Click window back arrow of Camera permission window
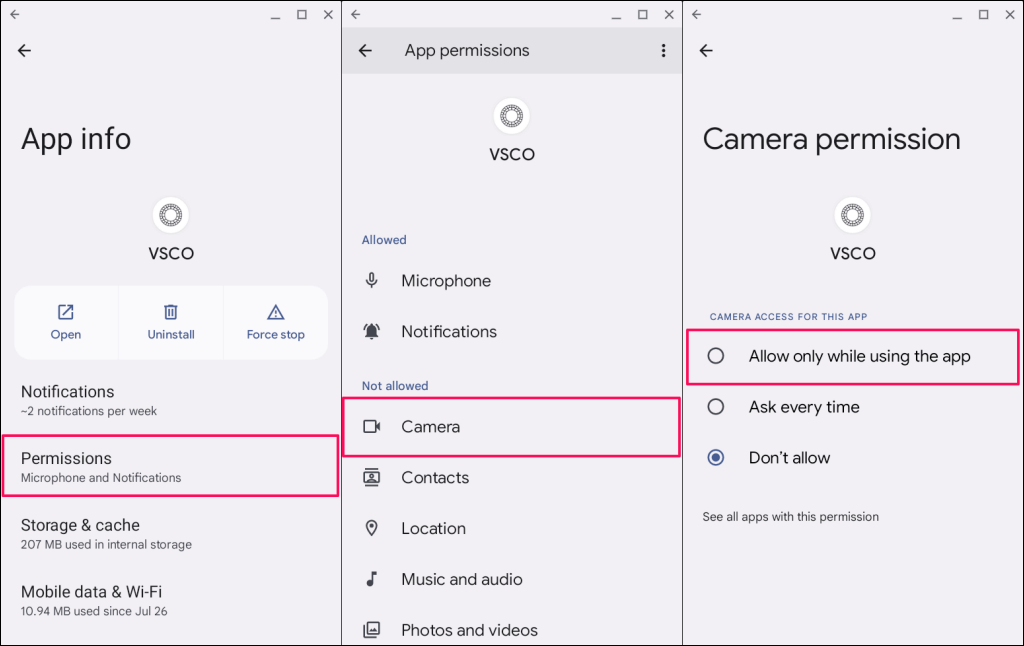The height and width of the screenshot is (646, 1024). point(697,14)
